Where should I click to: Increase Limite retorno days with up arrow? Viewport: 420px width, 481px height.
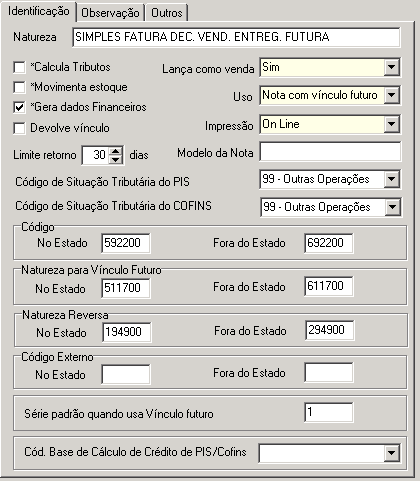tap(116, 151)
